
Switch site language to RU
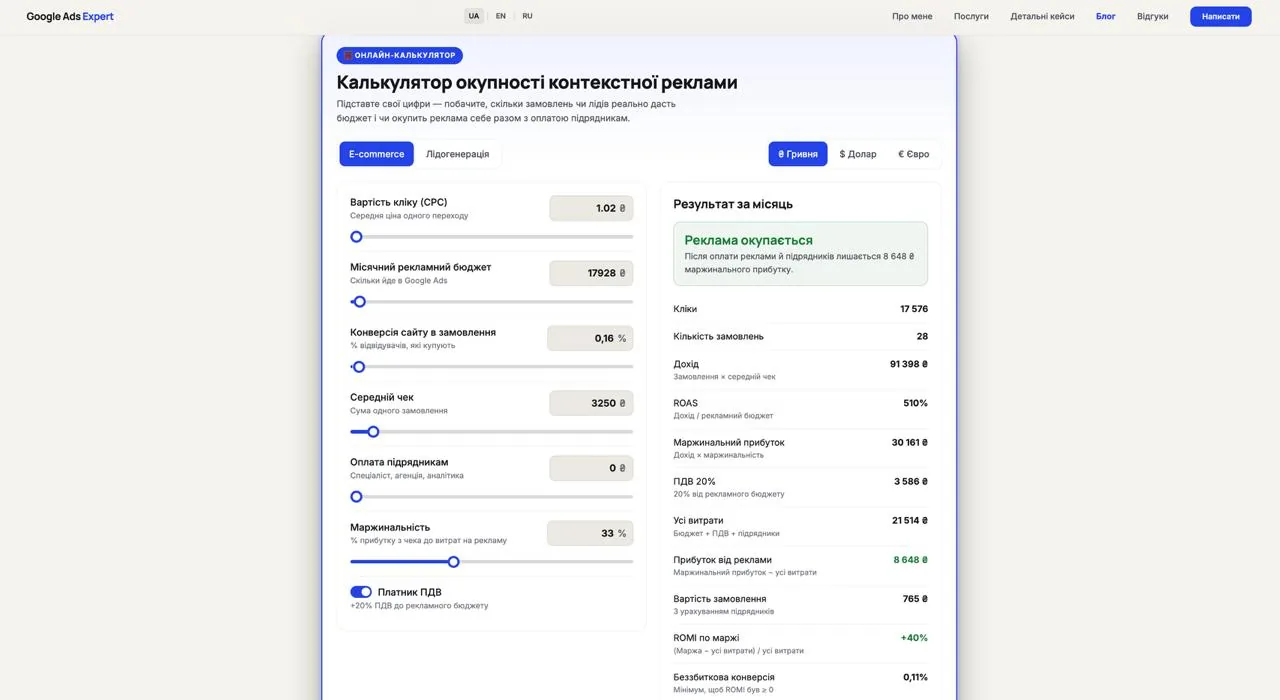(x=527, y=16)
